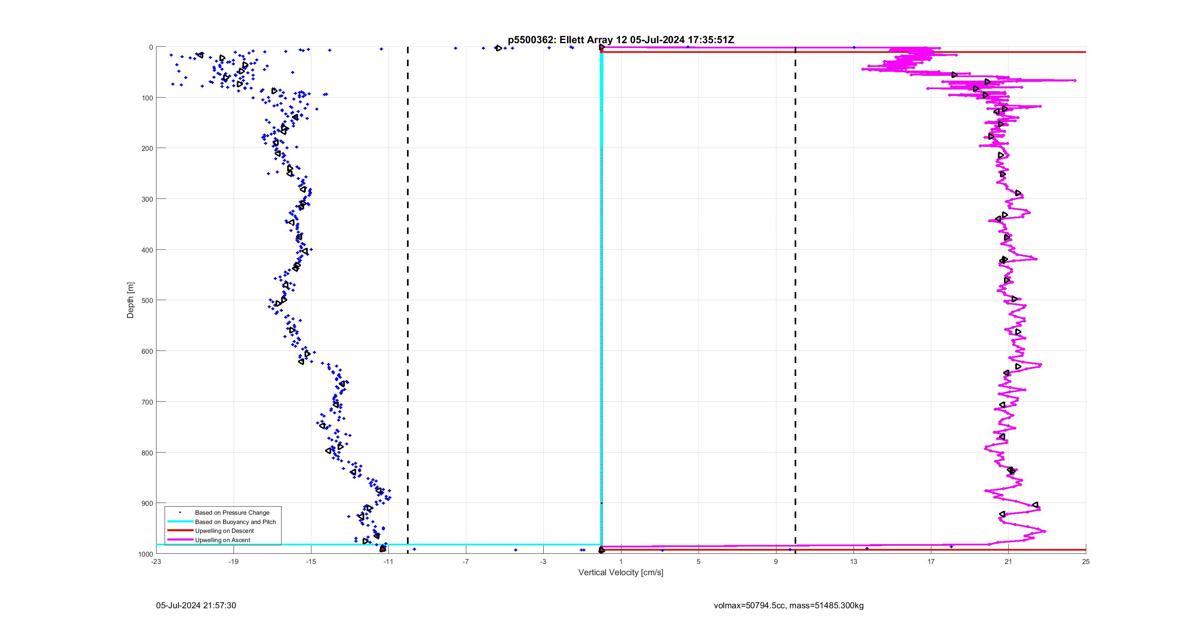Screen dimensions: 1200x622
Task: Click the timestamp '05-Jul-2024 21:57:30'
Action: [x=196, y=605]
